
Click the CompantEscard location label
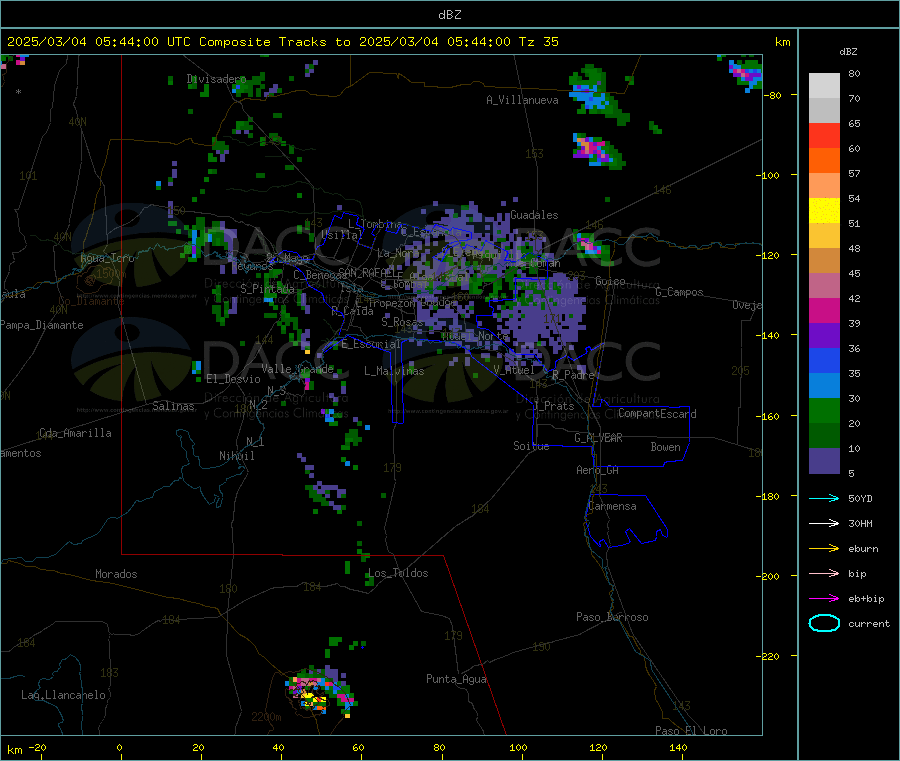[657, 414]
